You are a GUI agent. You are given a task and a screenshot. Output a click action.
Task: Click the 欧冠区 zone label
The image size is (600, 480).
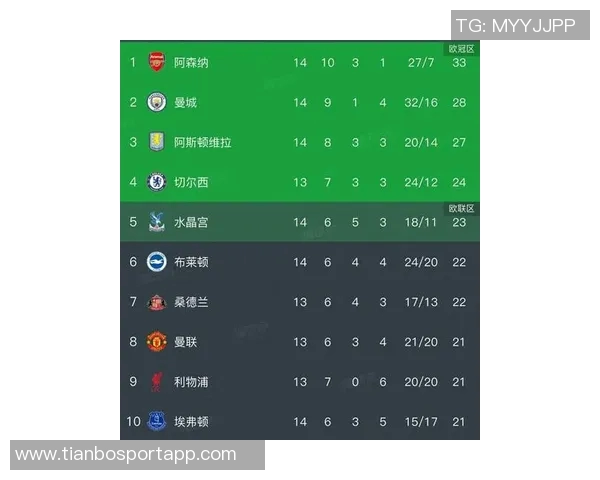tap(461, 48)
